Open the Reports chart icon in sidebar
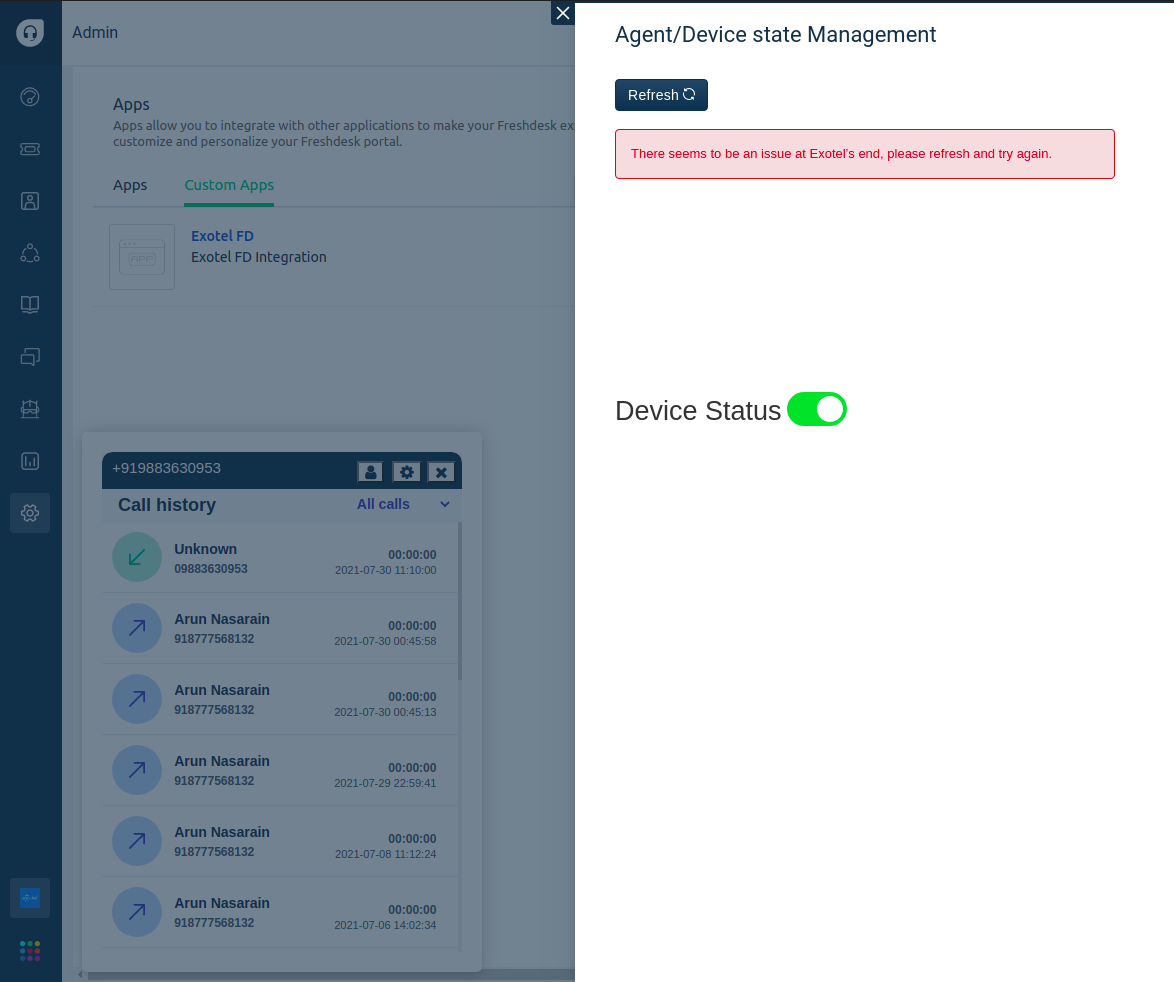Screen dimensions: 1174x982 tap(30, 461)
